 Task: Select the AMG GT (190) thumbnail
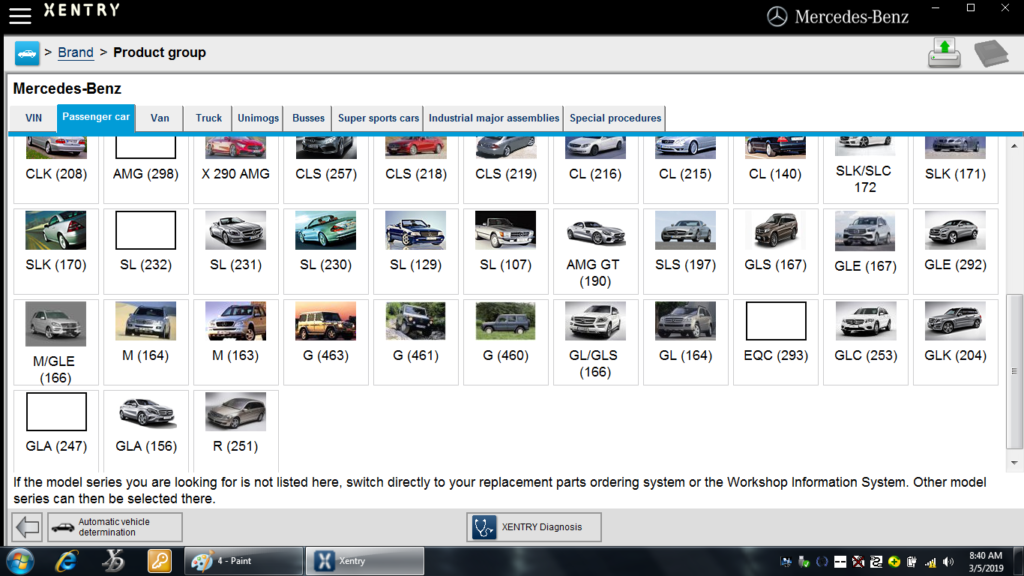596,230
